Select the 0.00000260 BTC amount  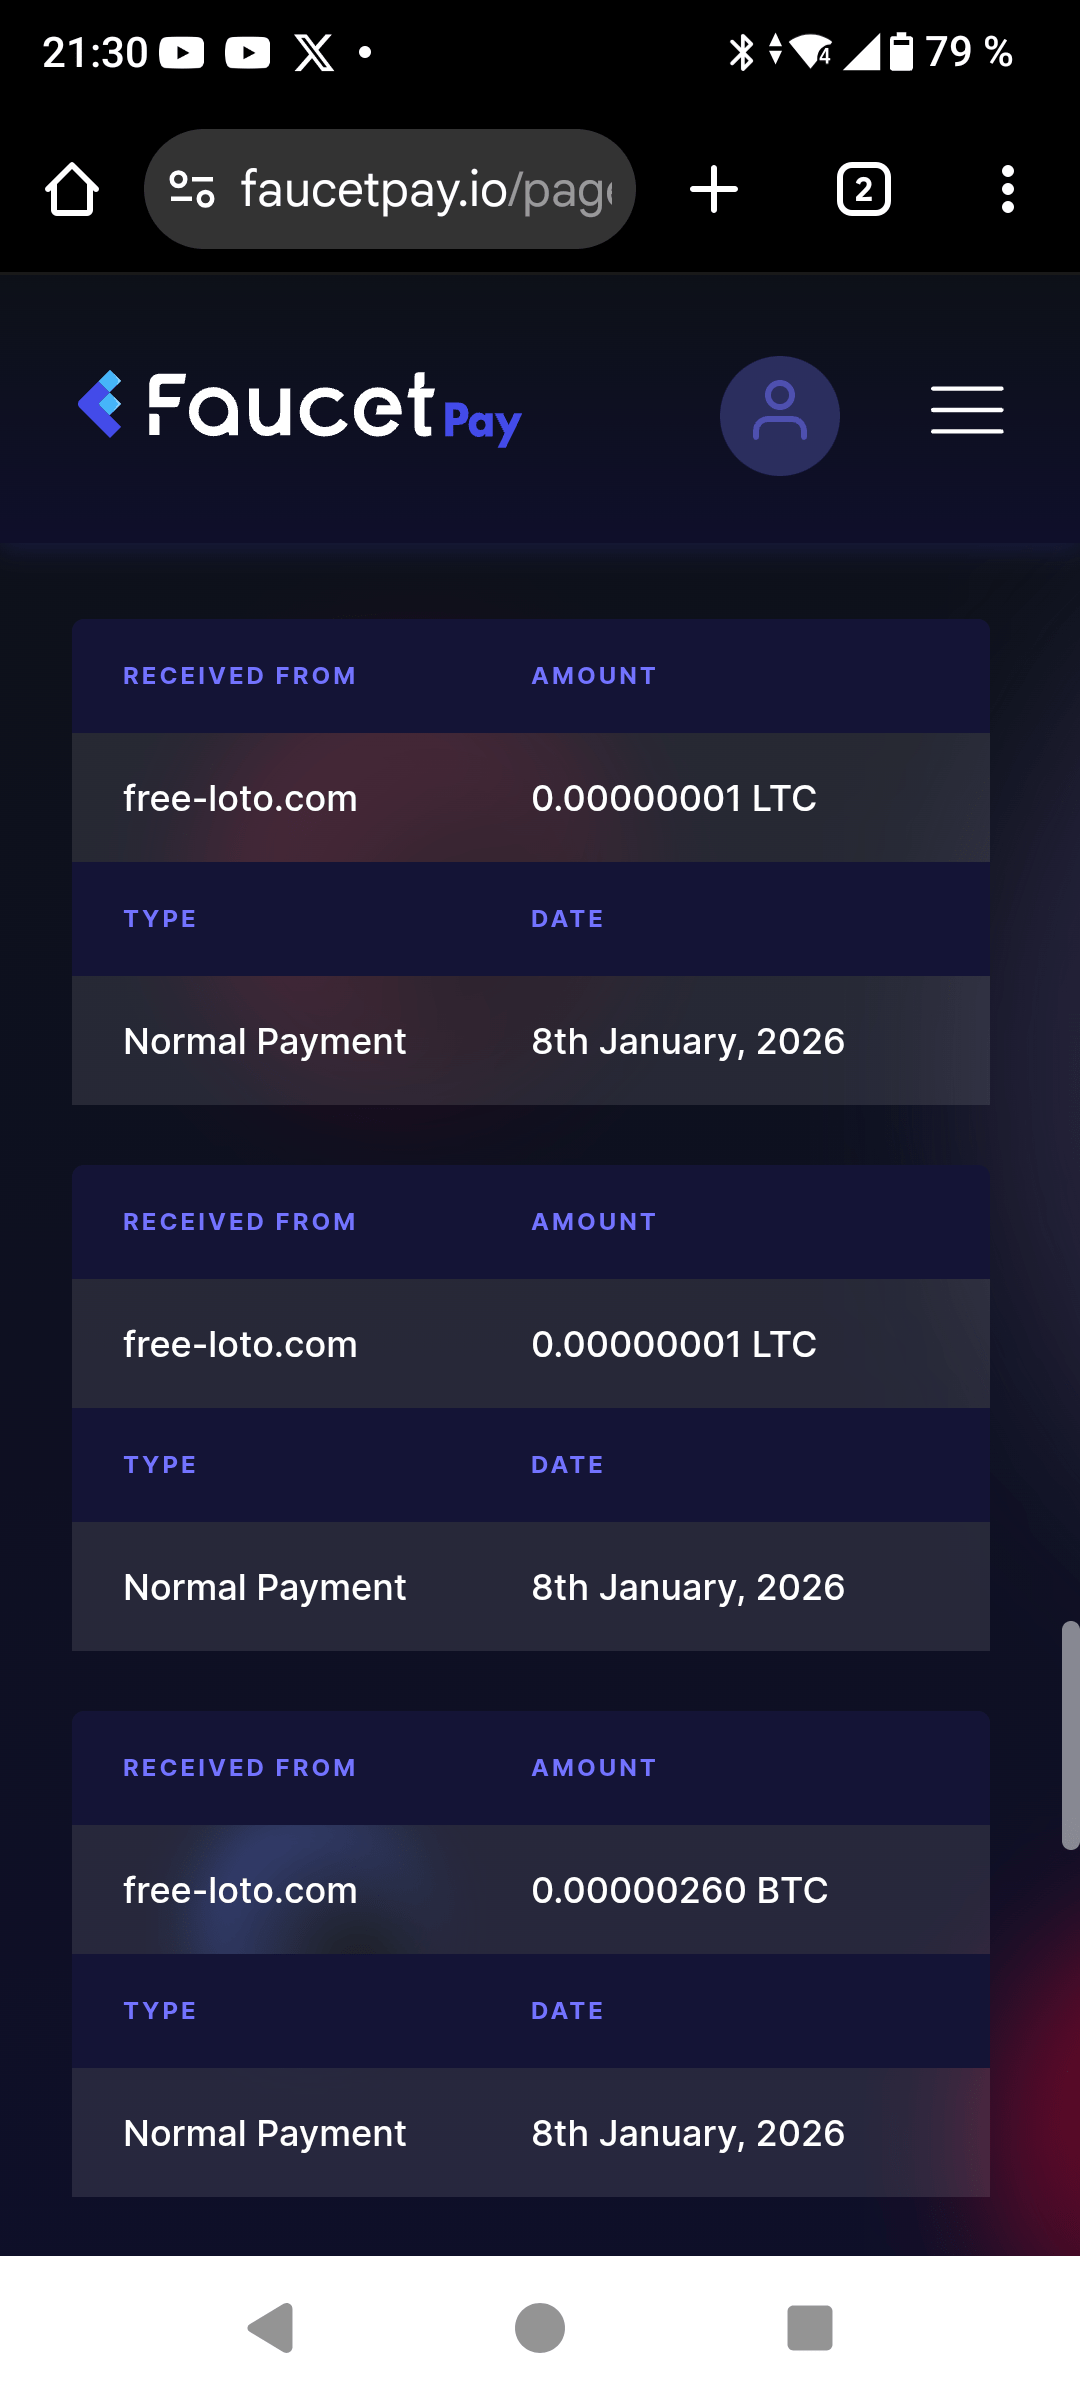679,1890
